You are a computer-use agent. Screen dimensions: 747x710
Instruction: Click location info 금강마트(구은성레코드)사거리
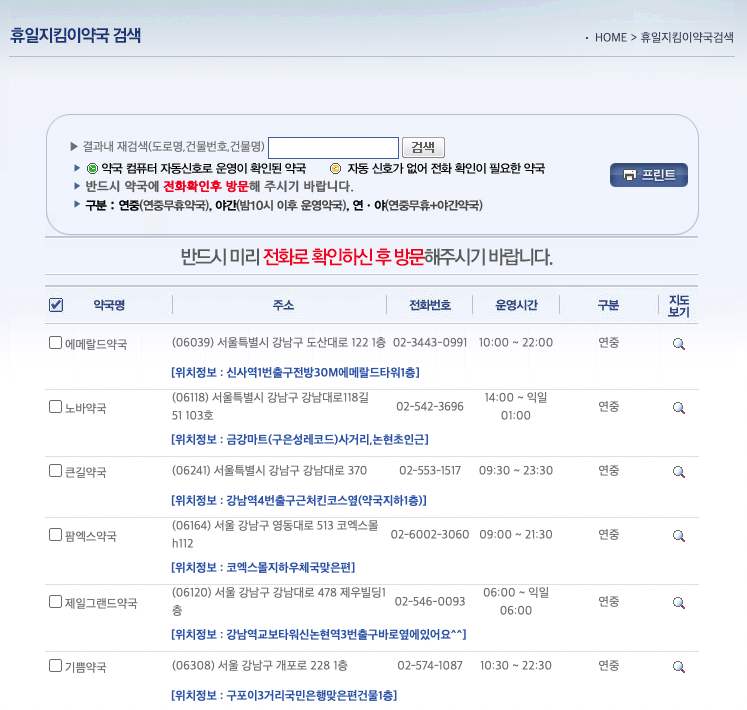coord(300,439)
